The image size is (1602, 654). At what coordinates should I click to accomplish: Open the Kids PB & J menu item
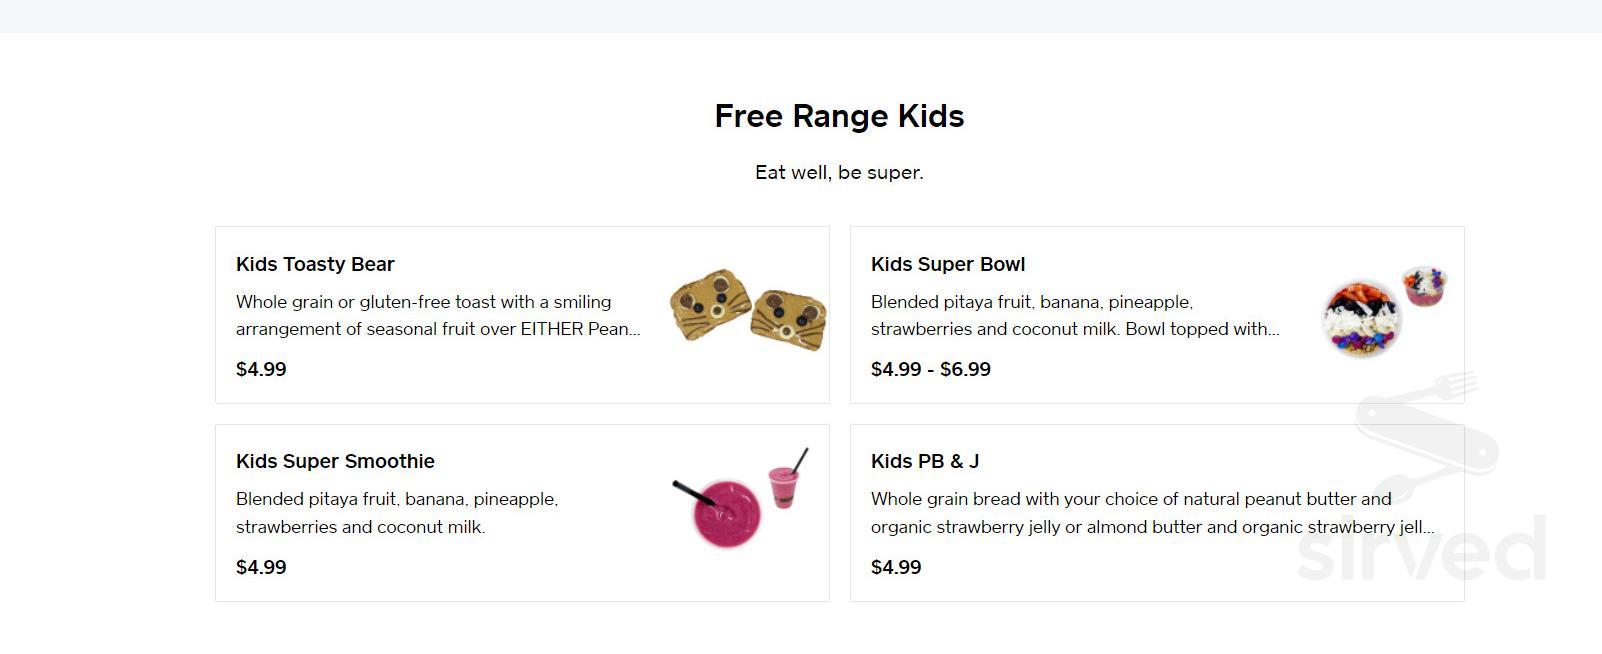pos(925,461)
